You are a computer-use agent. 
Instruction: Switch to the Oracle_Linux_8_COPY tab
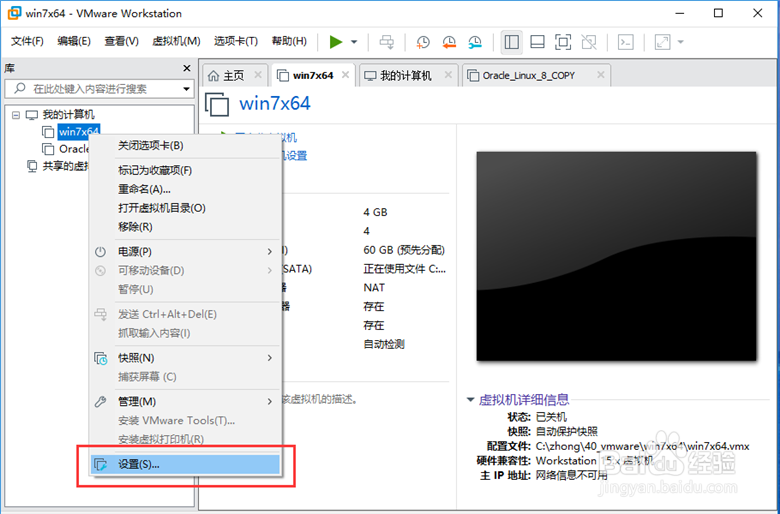(x=528, y=76)
